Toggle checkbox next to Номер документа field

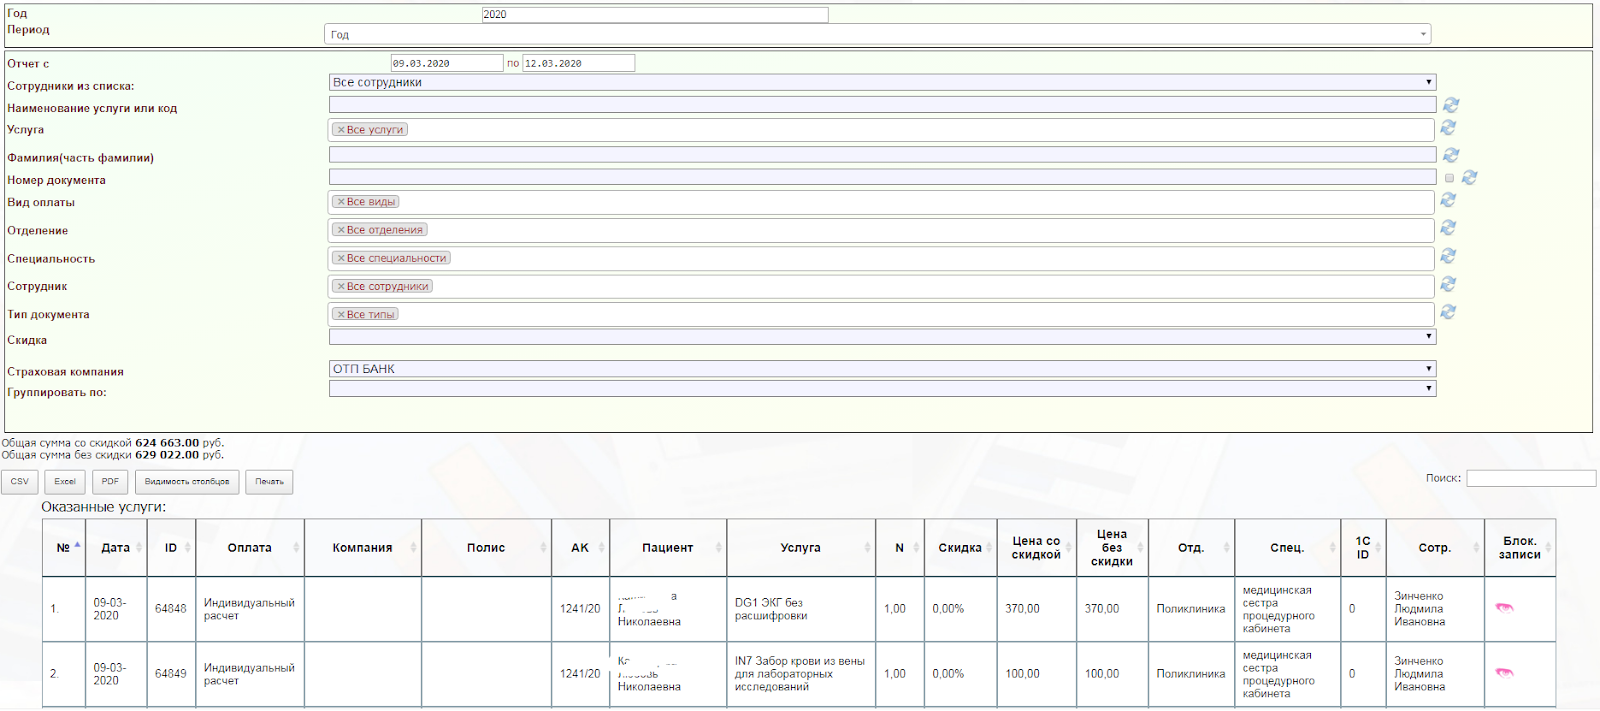[1449, 178]
